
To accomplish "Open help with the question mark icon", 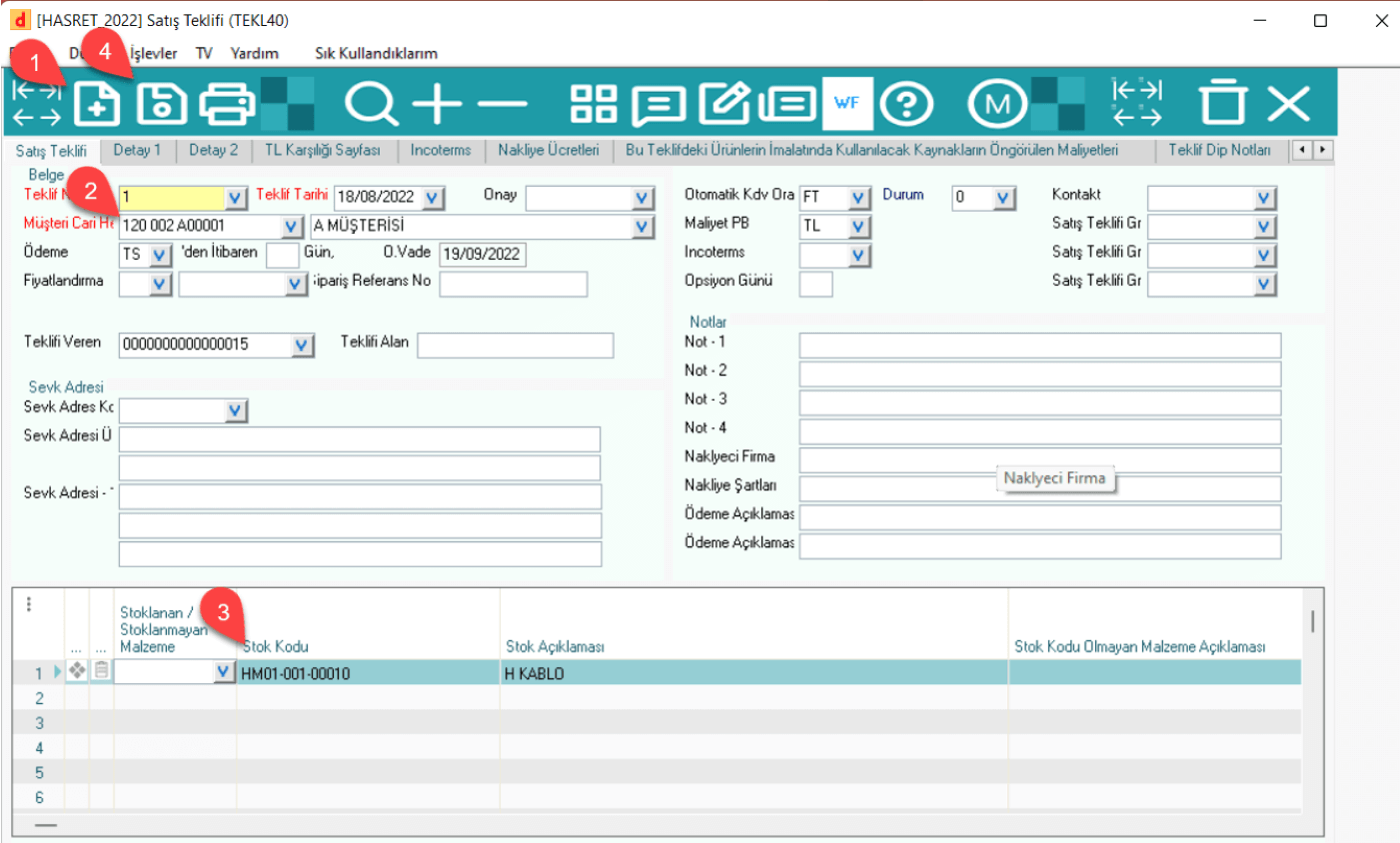I will [x=909, y=103].
